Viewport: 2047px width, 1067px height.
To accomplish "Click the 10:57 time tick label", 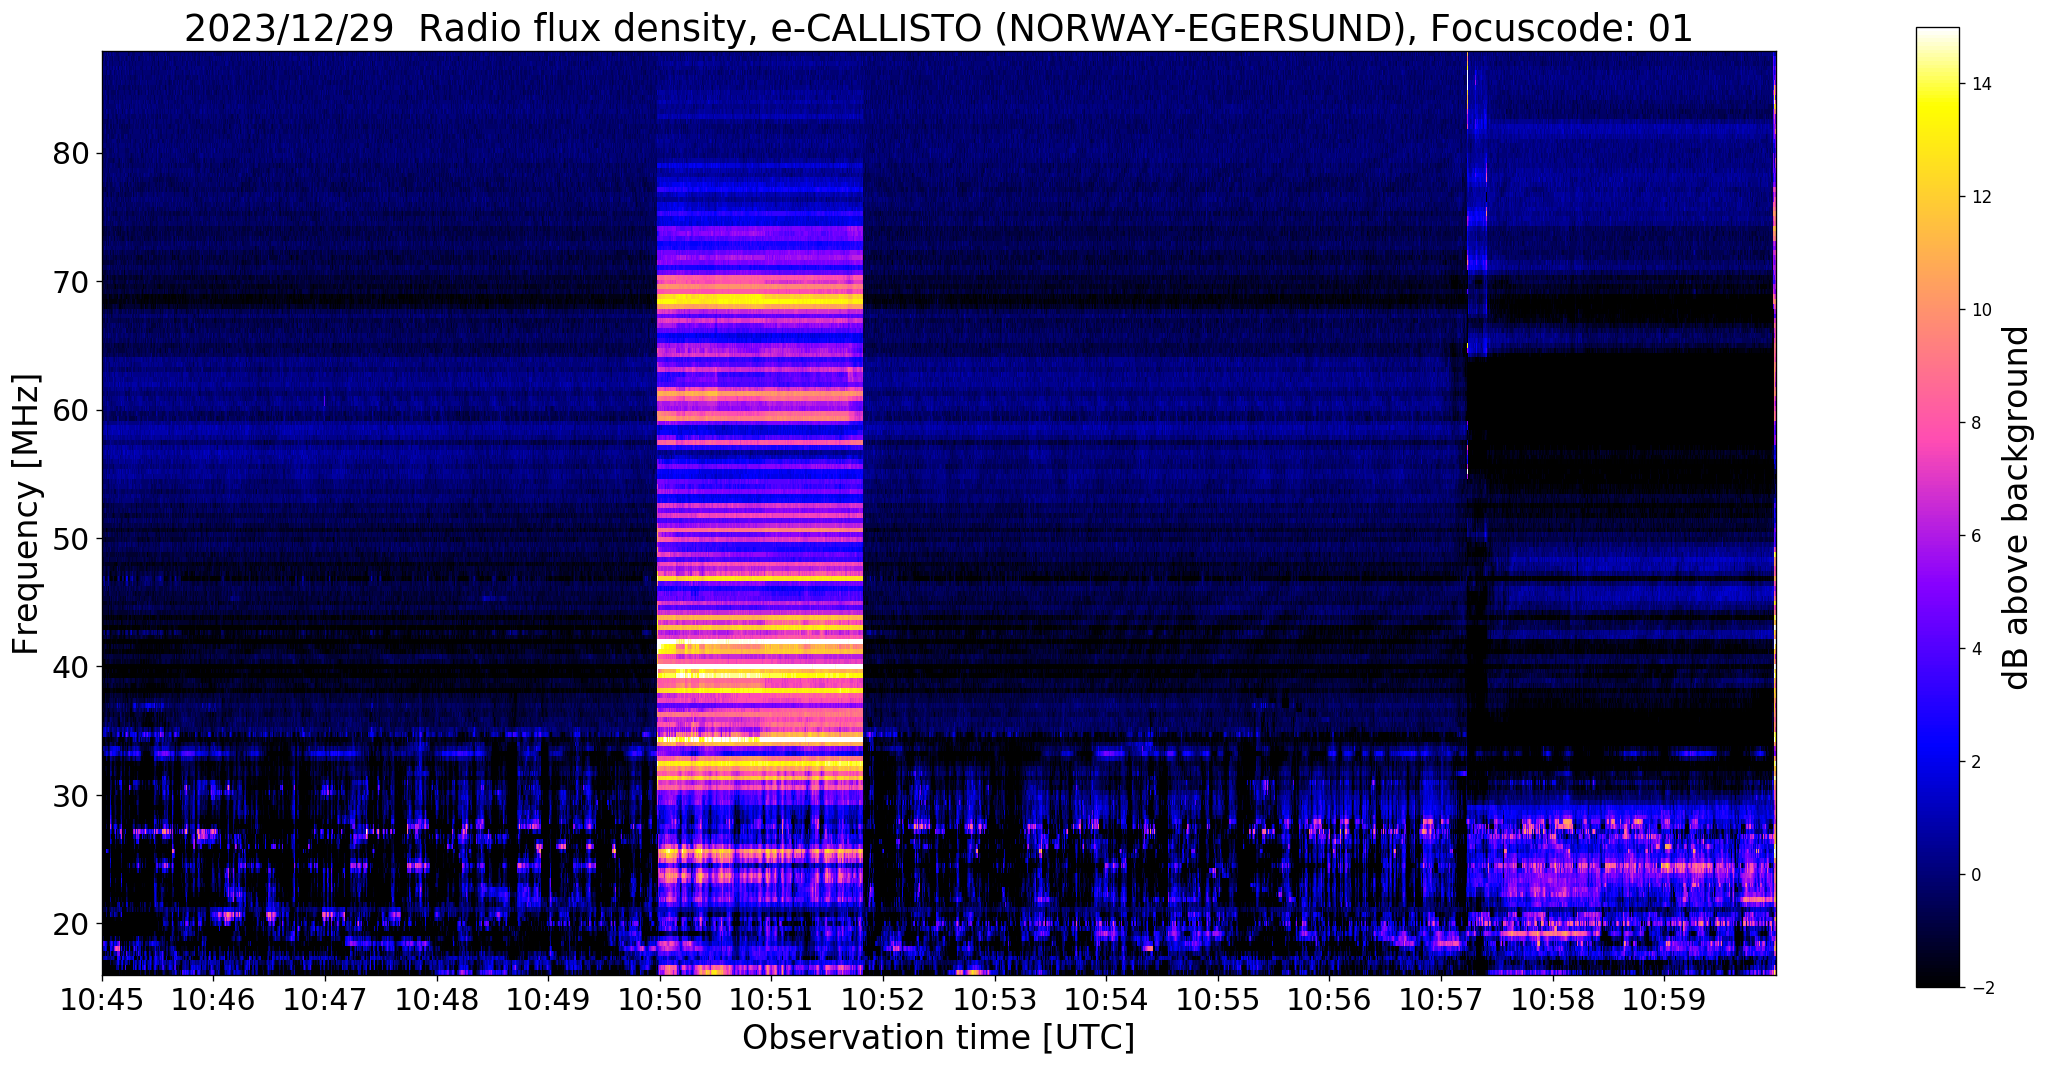I will pos(1441,998).
